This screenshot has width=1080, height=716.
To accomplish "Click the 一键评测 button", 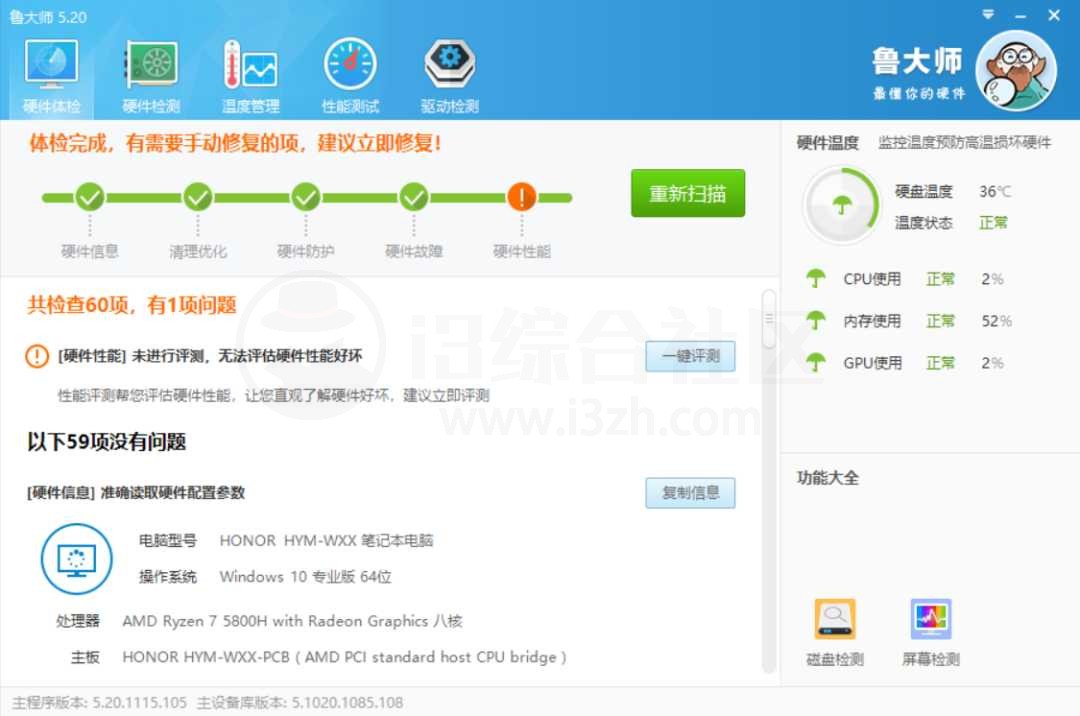I will [x=690, y=356].
